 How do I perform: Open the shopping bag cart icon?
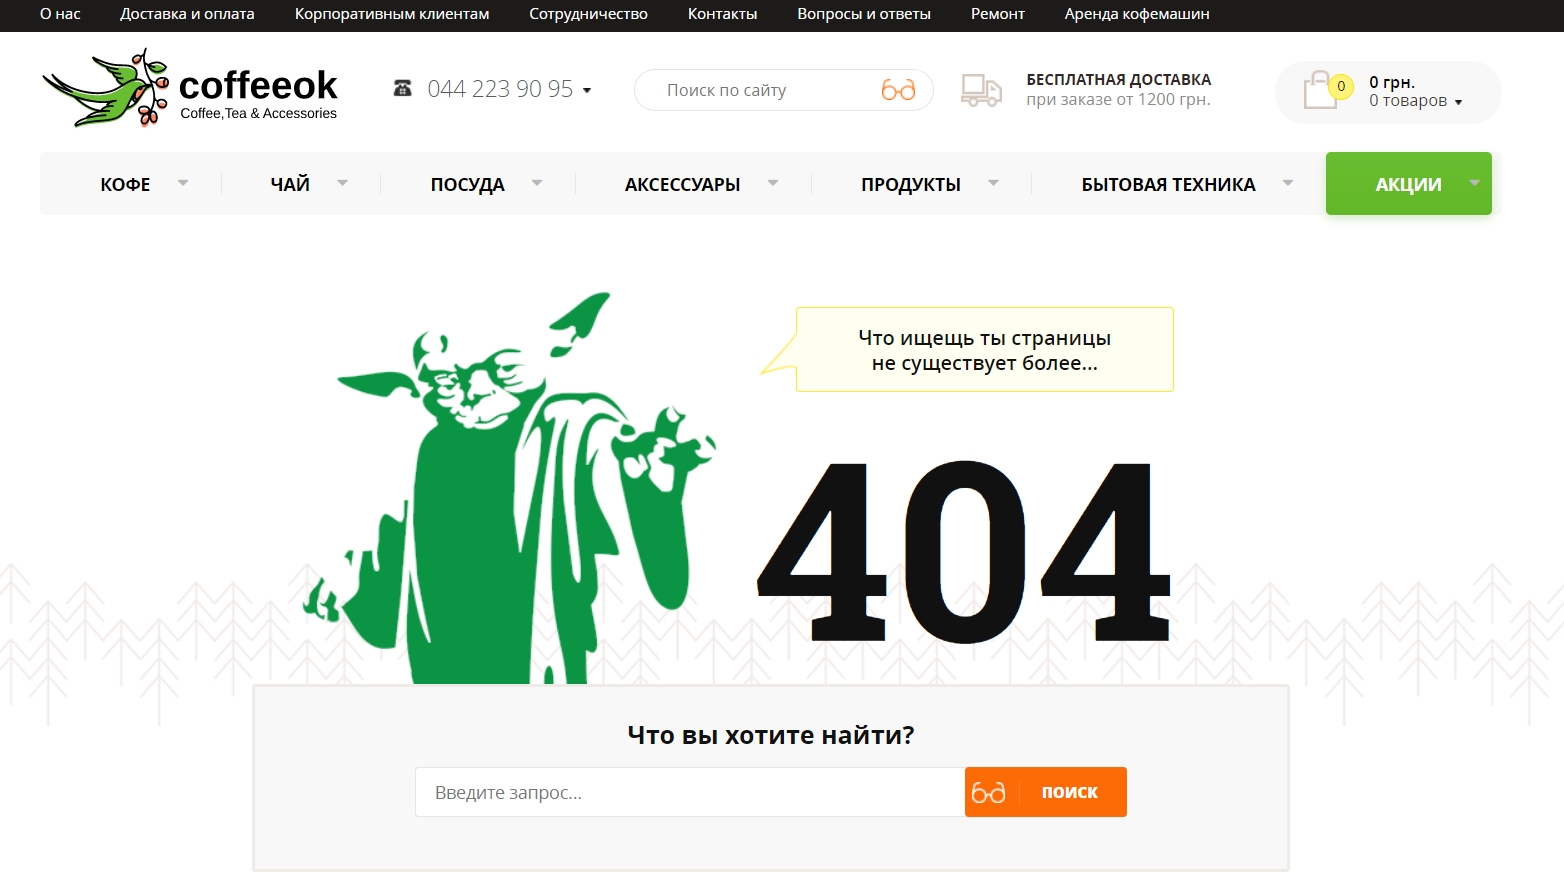tap(1320, 91)
